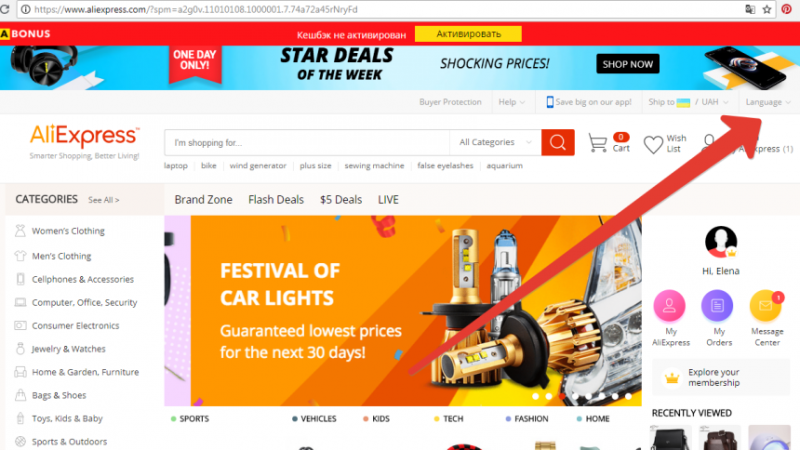Click the Pinterest extension icon

(x=786, y=9)
